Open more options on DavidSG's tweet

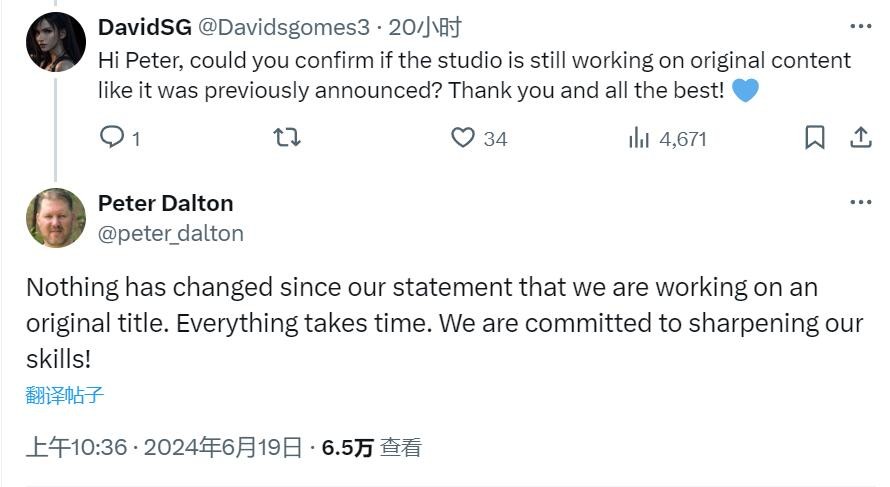coord(860,26)
